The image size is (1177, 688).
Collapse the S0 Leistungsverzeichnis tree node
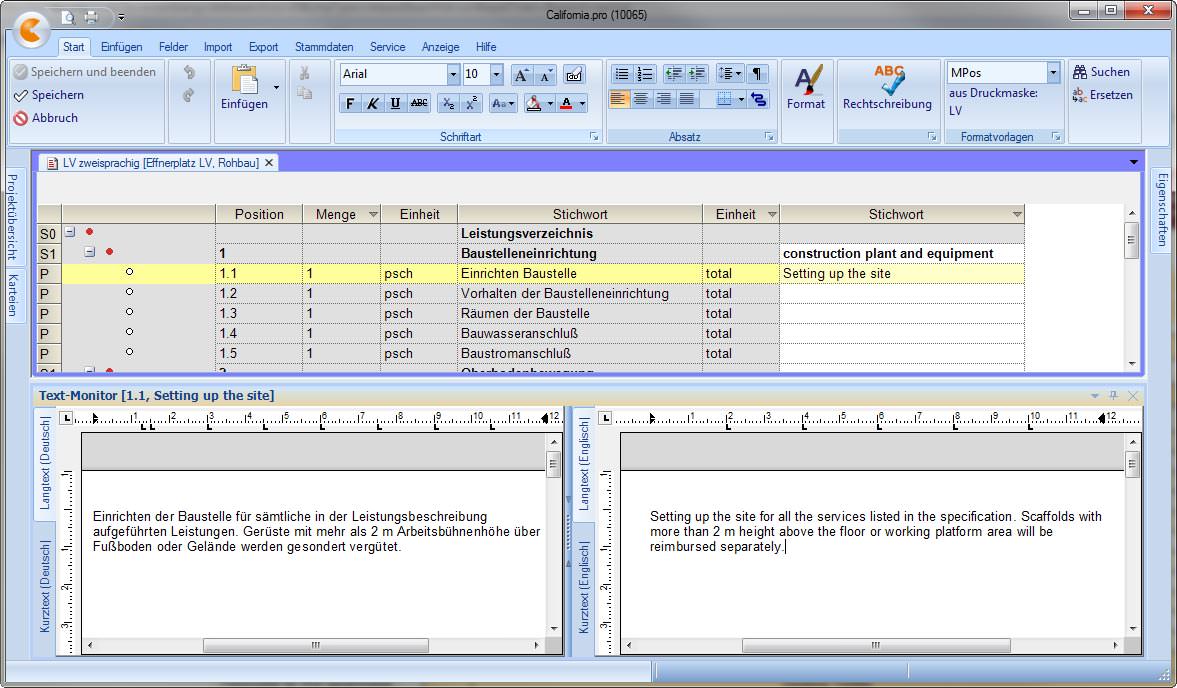[70, 232]
